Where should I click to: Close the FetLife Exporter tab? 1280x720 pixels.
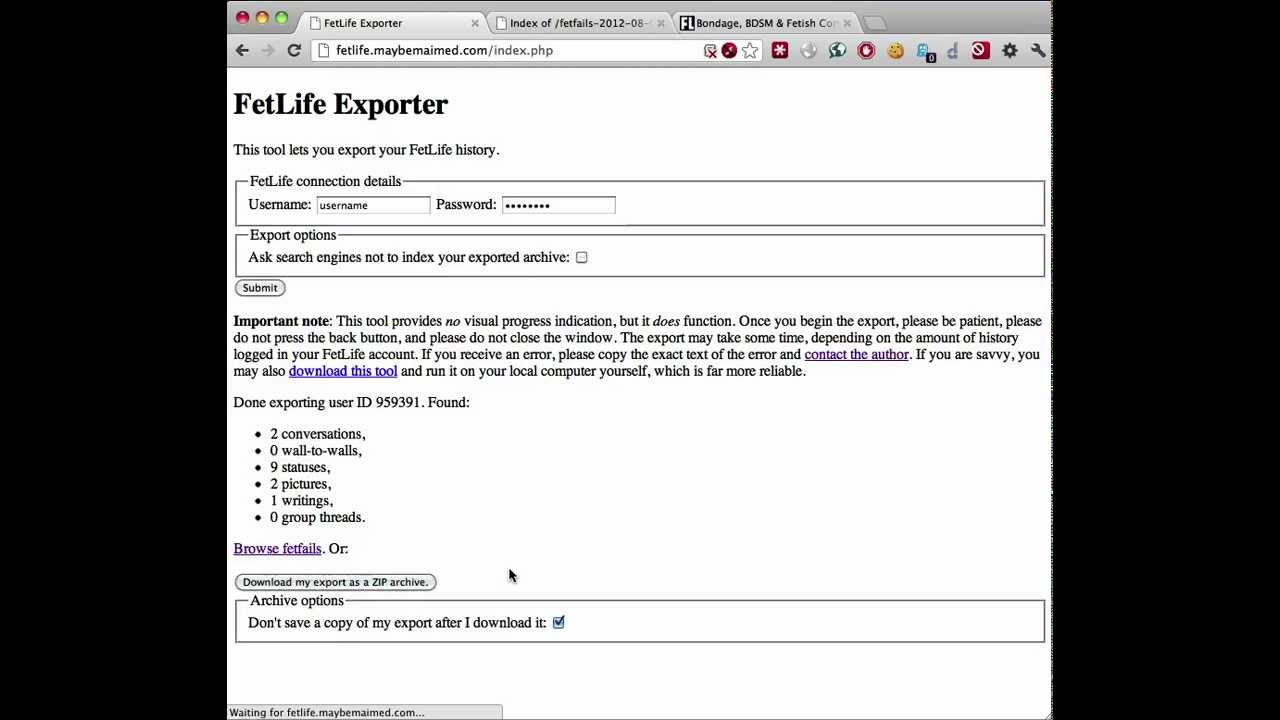pos(475,23)
